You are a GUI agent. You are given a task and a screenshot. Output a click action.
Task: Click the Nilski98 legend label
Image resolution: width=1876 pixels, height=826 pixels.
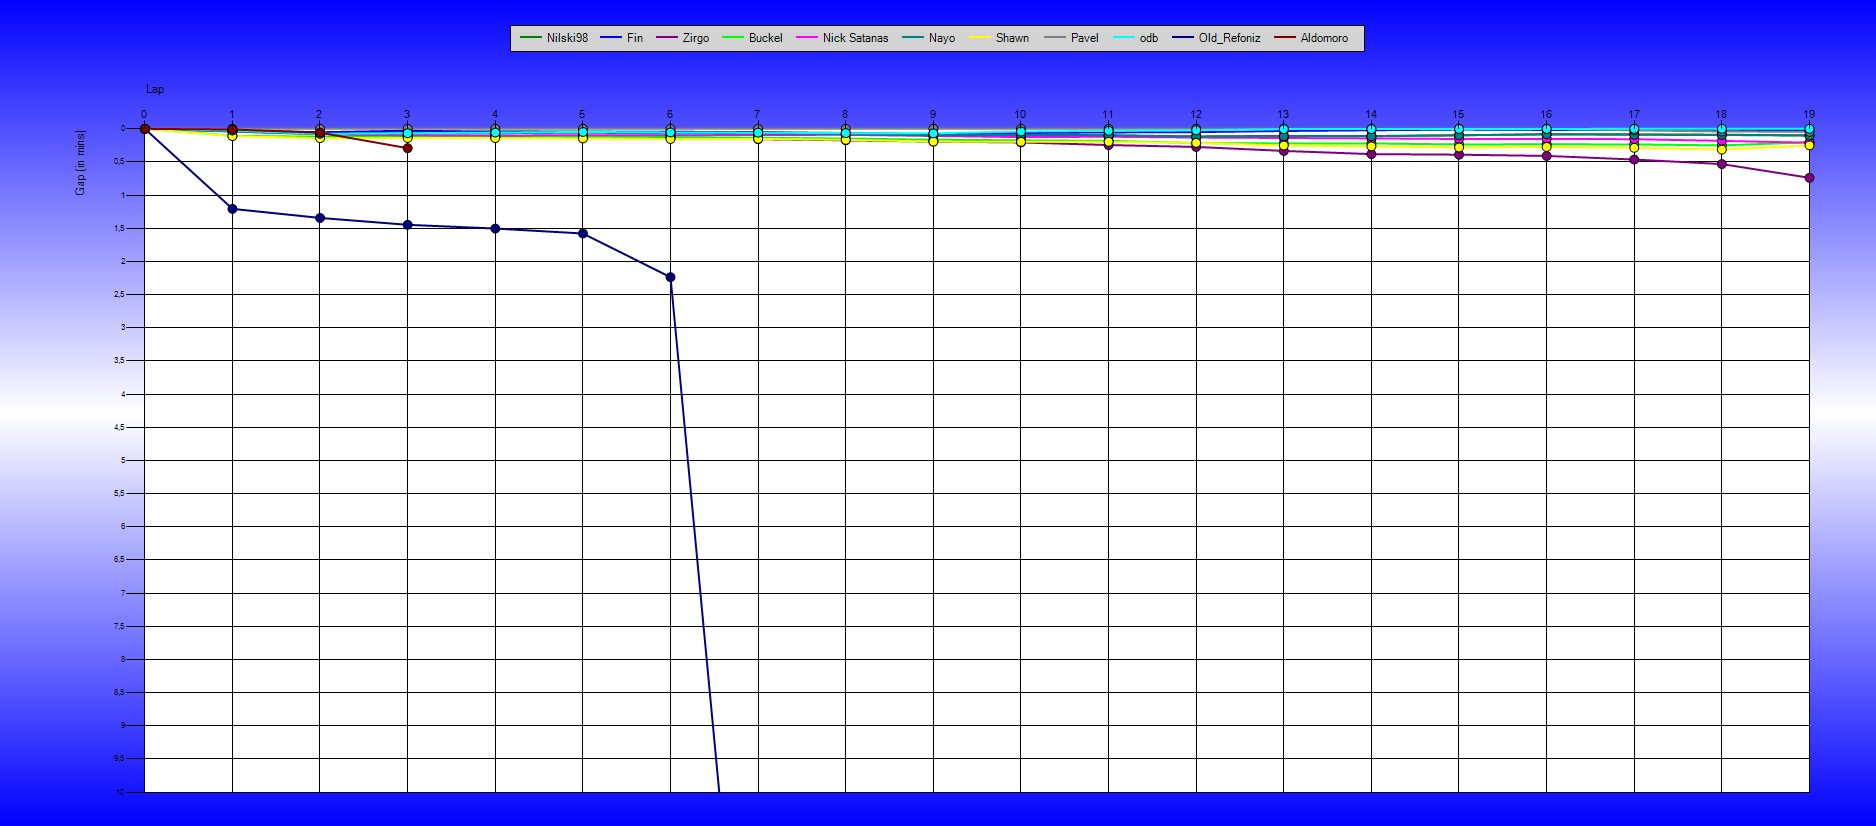[x=567, y=38]
